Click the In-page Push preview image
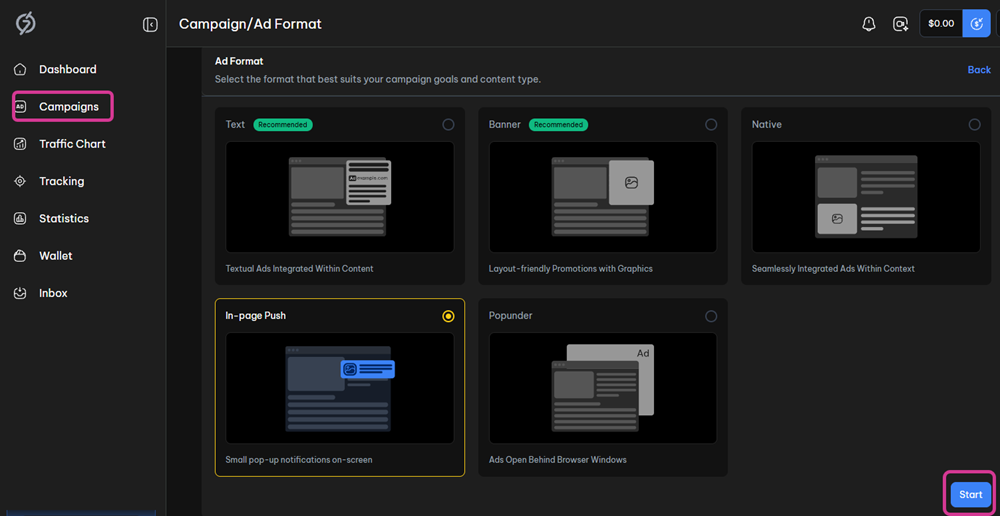This screenshot has width=1000, height=516. click(340, 388)
